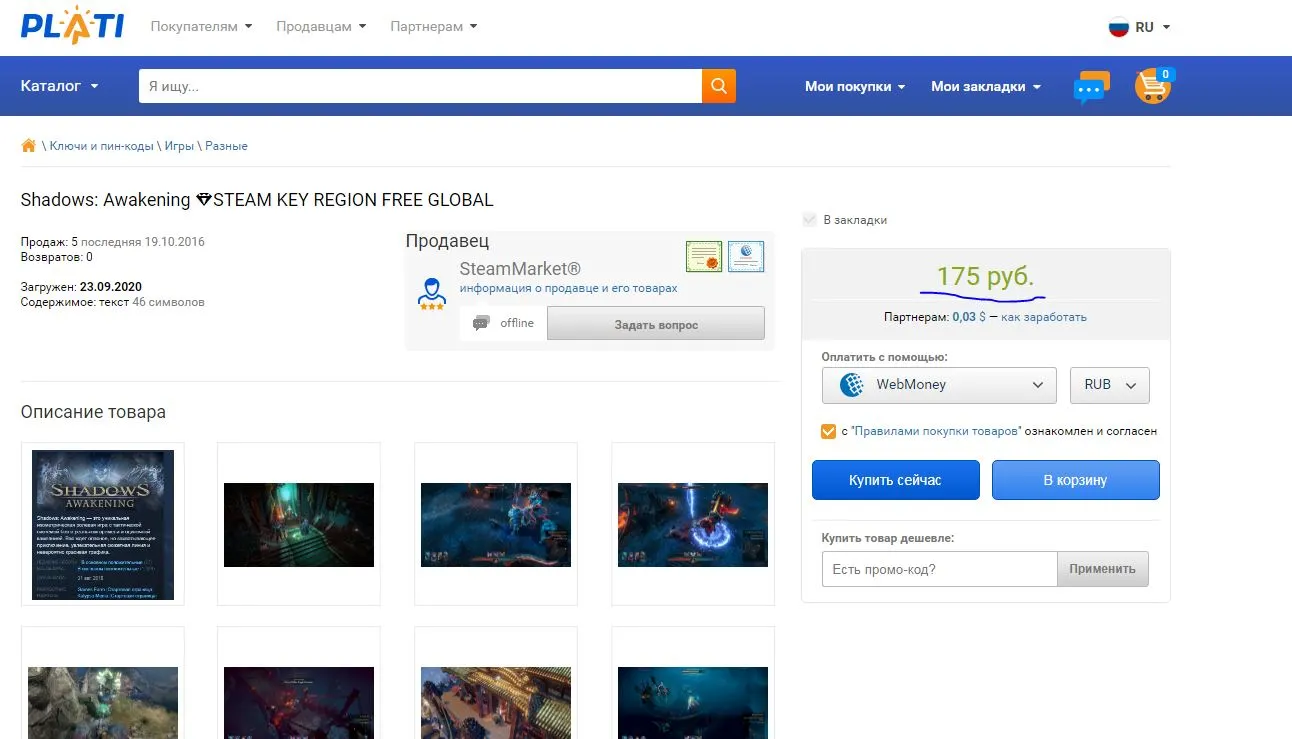Click the '175 руб.' price text
Screen dimensions: 1292x739
point(985,276)
